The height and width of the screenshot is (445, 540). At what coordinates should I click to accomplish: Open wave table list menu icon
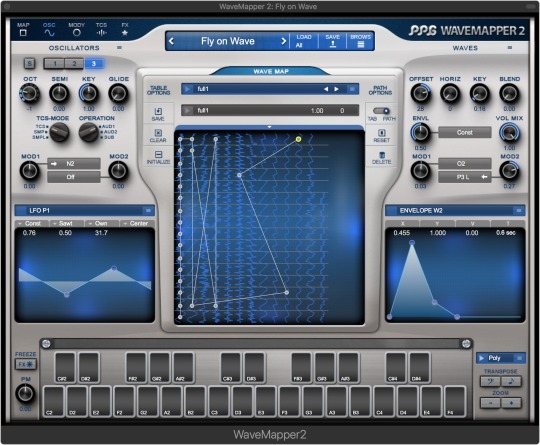352,89
